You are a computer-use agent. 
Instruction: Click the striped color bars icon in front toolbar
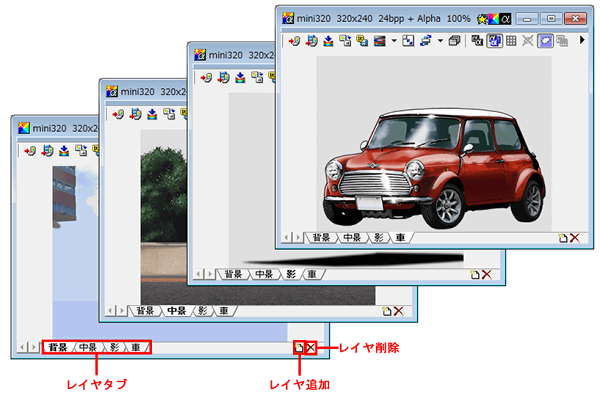[x=380, y=41]
